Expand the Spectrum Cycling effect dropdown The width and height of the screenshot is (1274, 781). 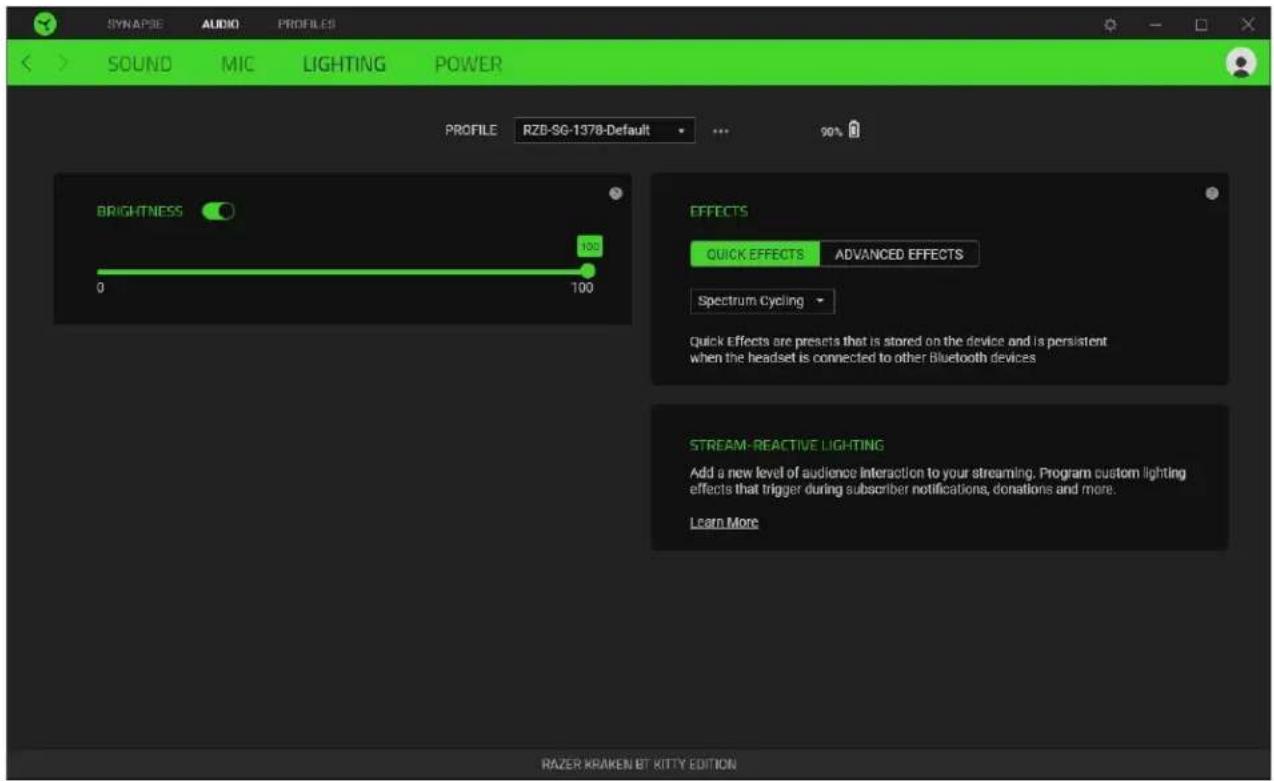click(x=762, y=301)
